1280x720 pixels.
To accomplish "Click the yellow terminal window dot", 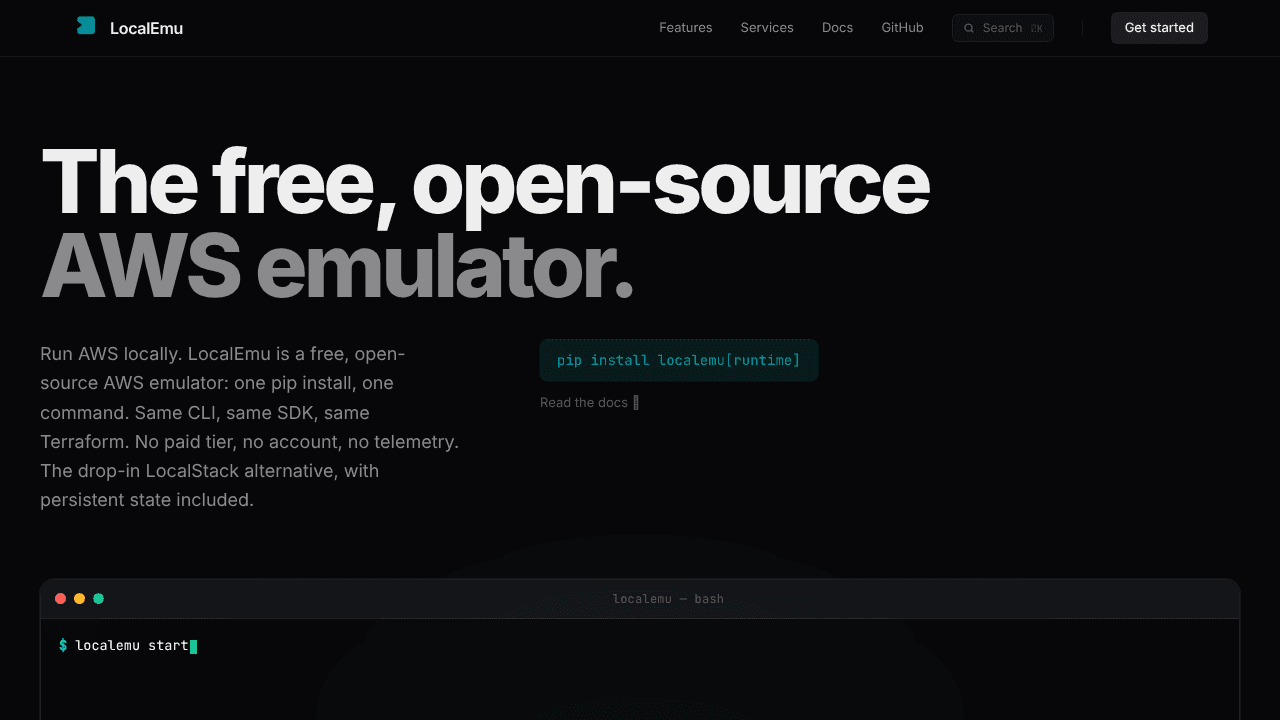I will [79, 598].
